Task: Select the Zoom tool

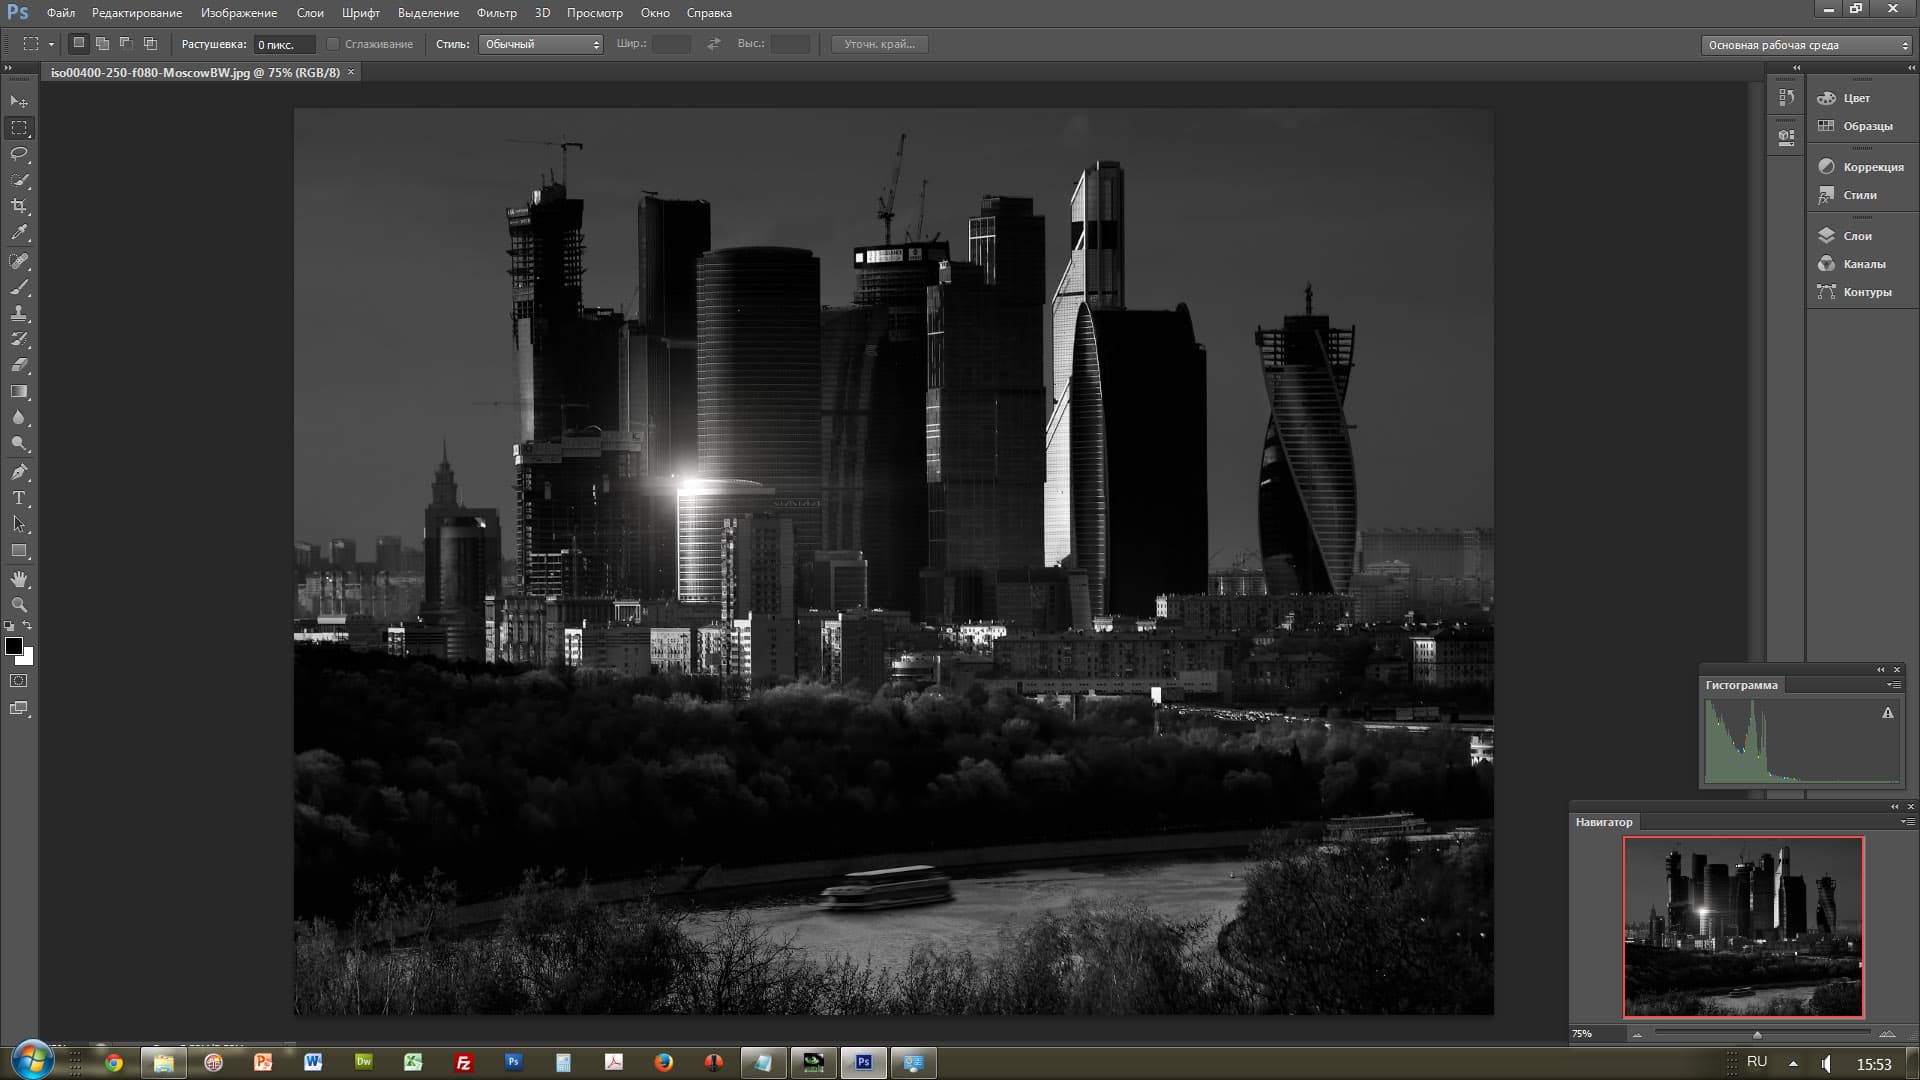Action: [19, 605]
